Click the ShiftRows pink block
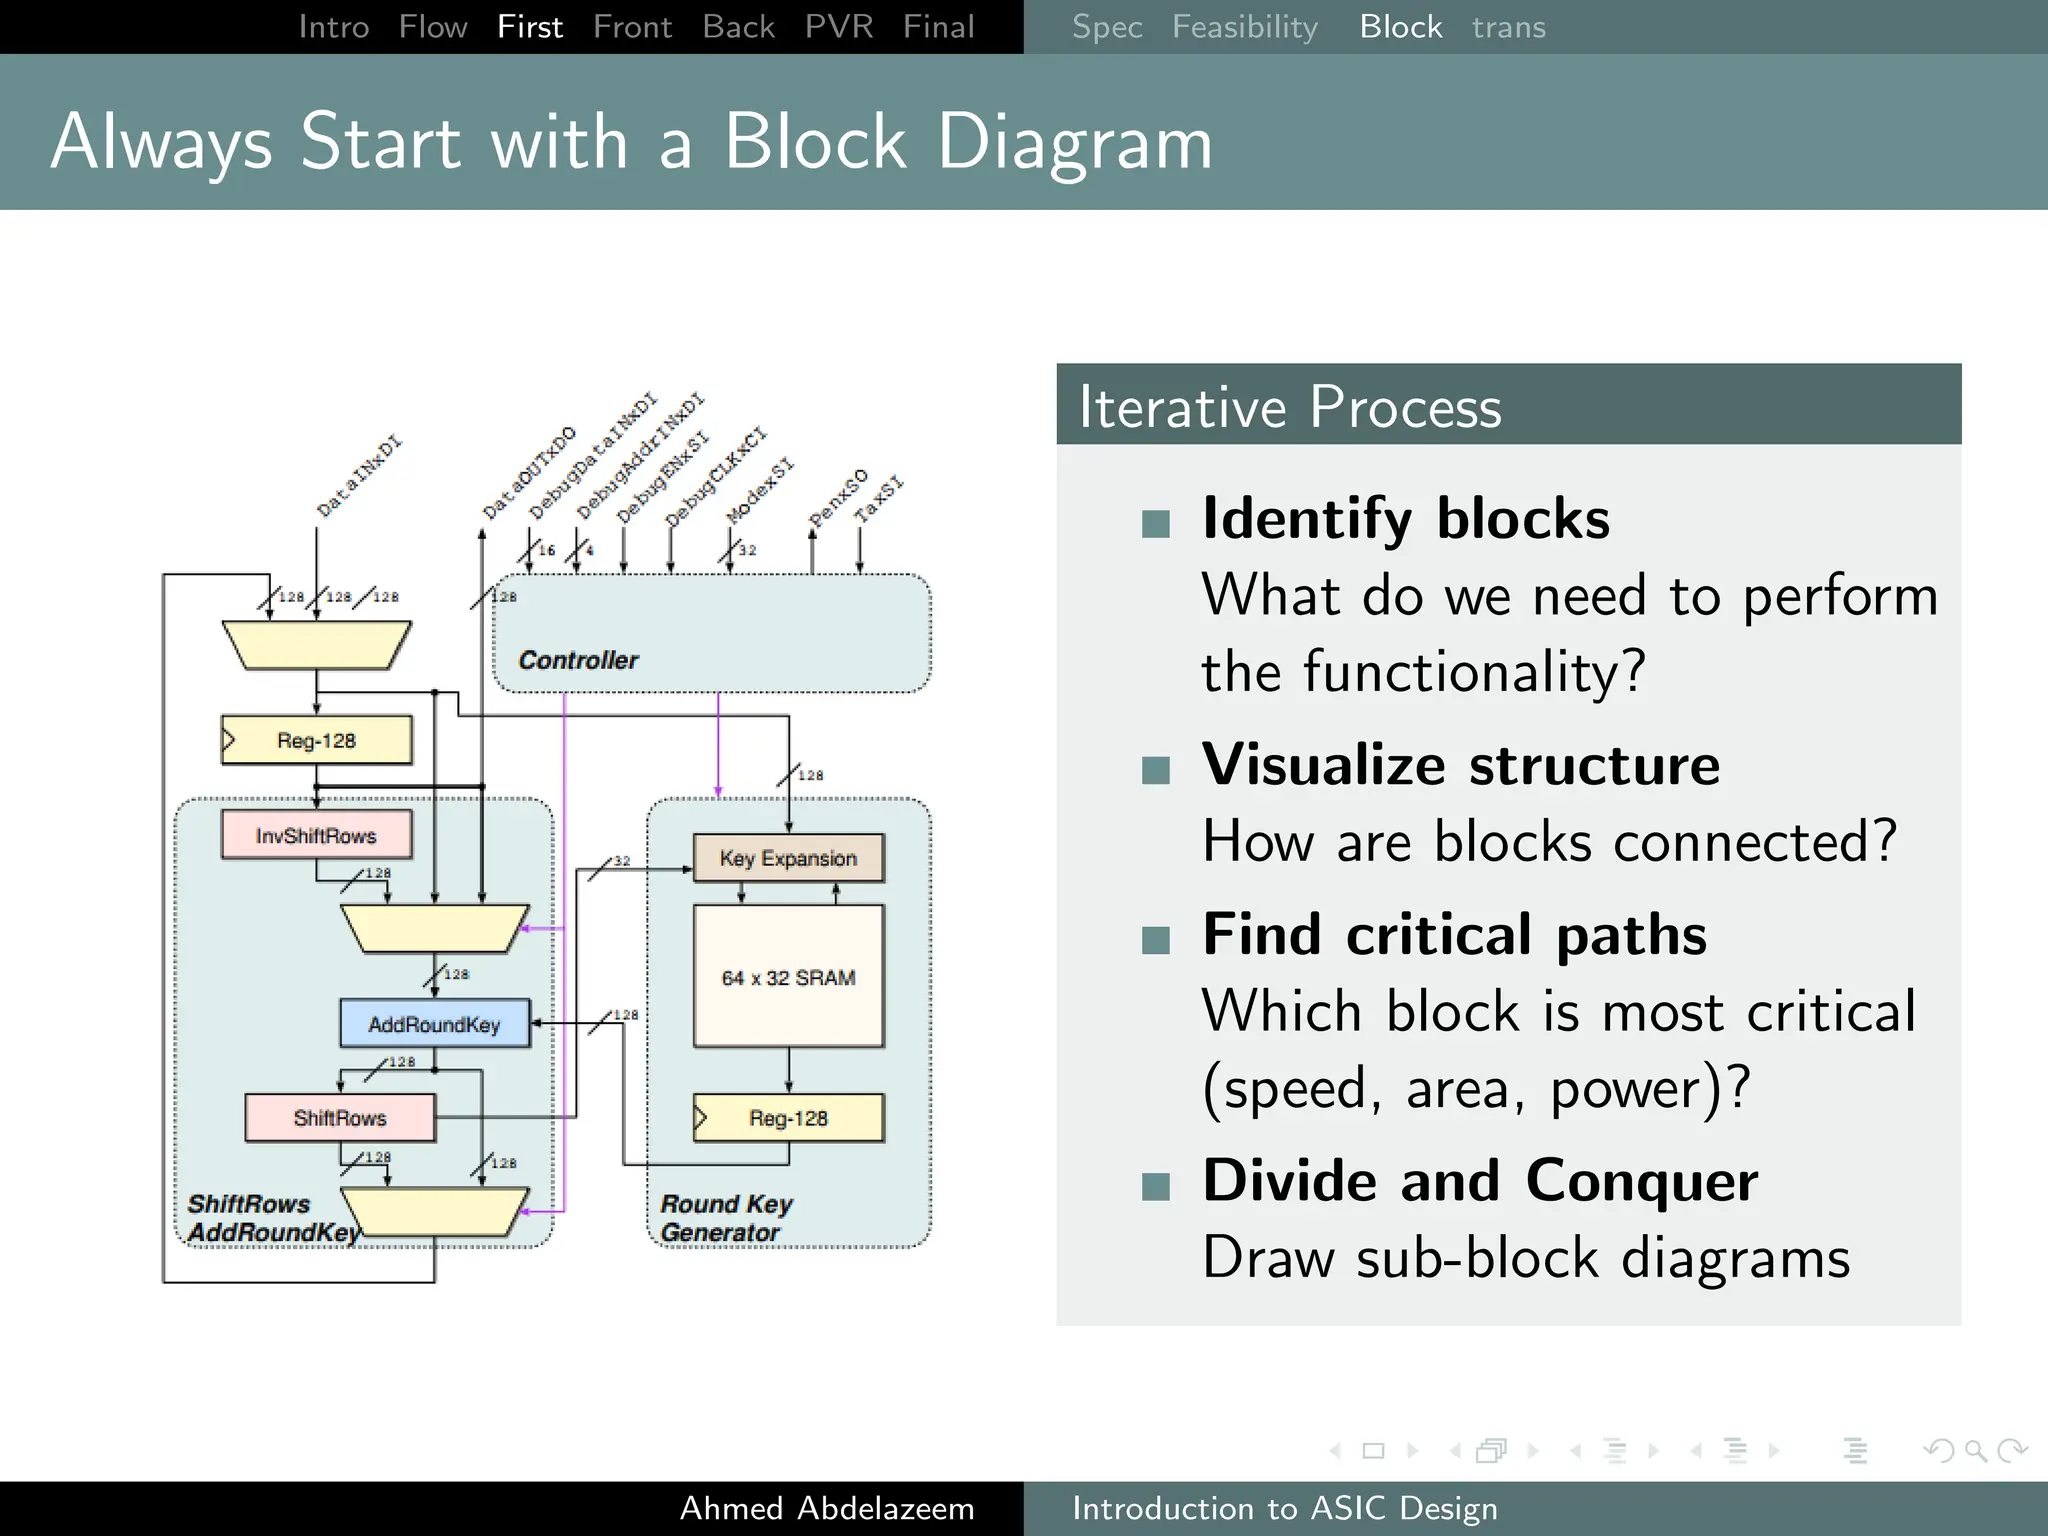 pos(340,1117)
